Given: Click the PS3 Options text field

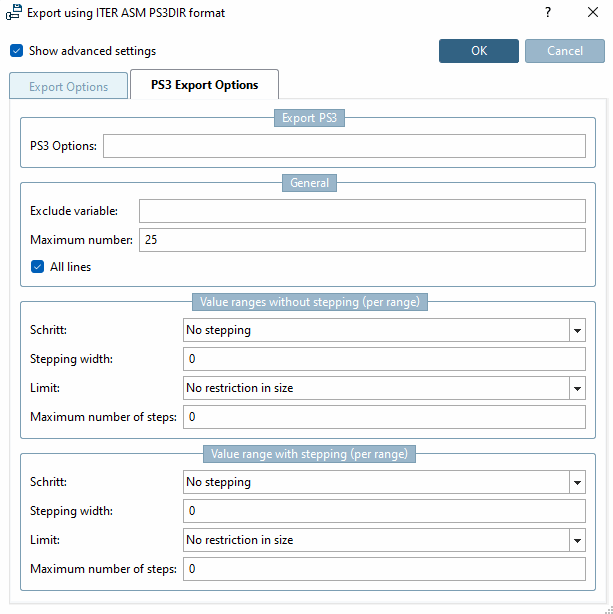Looking at the screenshot, I should point(344,147).
